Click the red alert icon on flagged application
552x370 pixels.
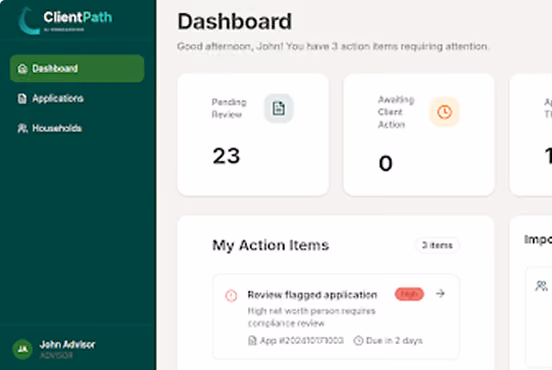tap(231, 295)
